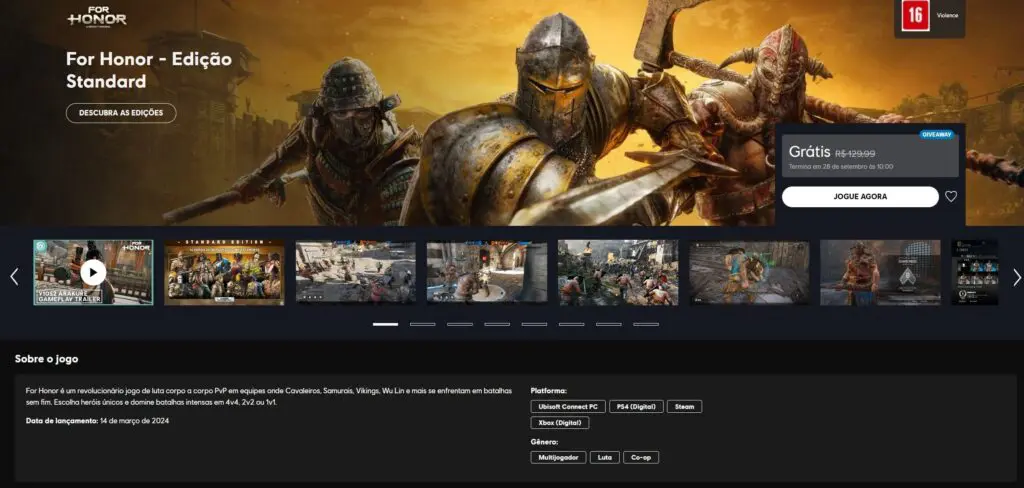
Task: Open the fourth carousel screenshot thumbnail
Action: pyautogui.click(x=487, y=272)
